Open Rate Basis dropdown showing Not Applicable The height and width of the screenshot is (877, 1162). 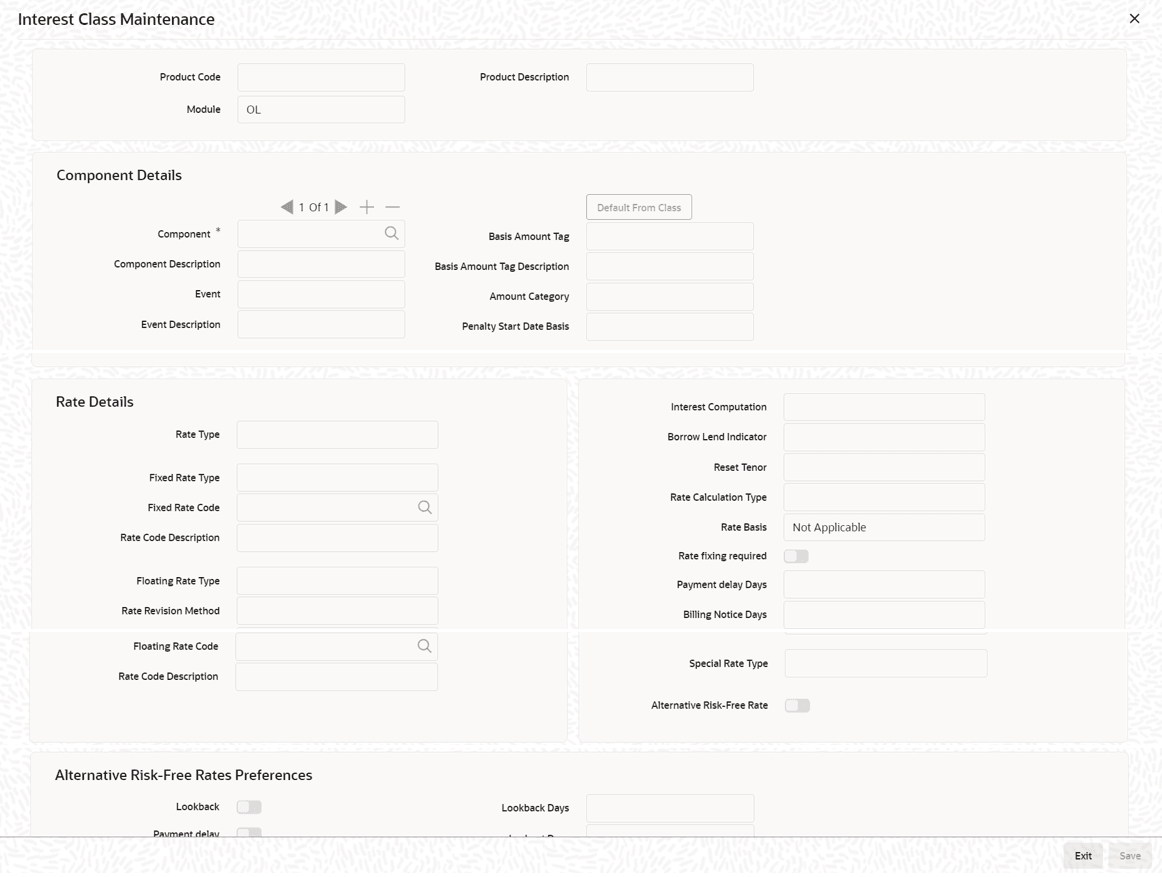coord(884,528)
